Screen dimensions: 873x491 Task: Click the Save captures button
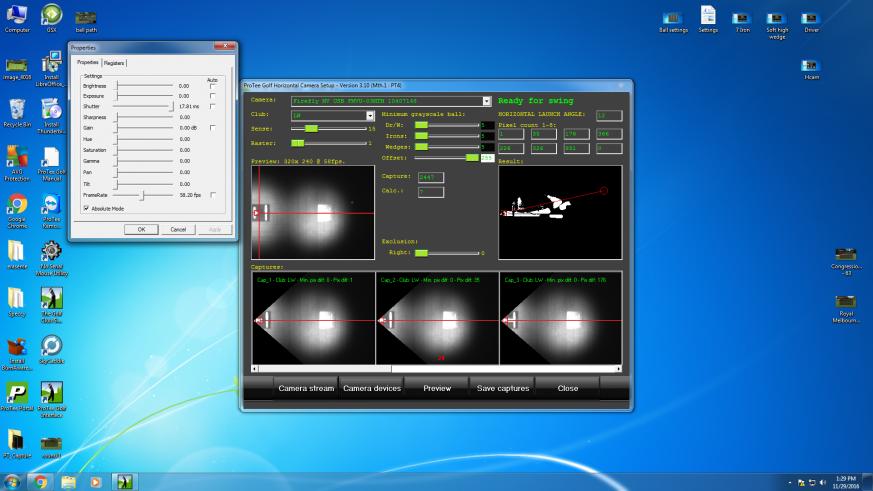point(503,388)
